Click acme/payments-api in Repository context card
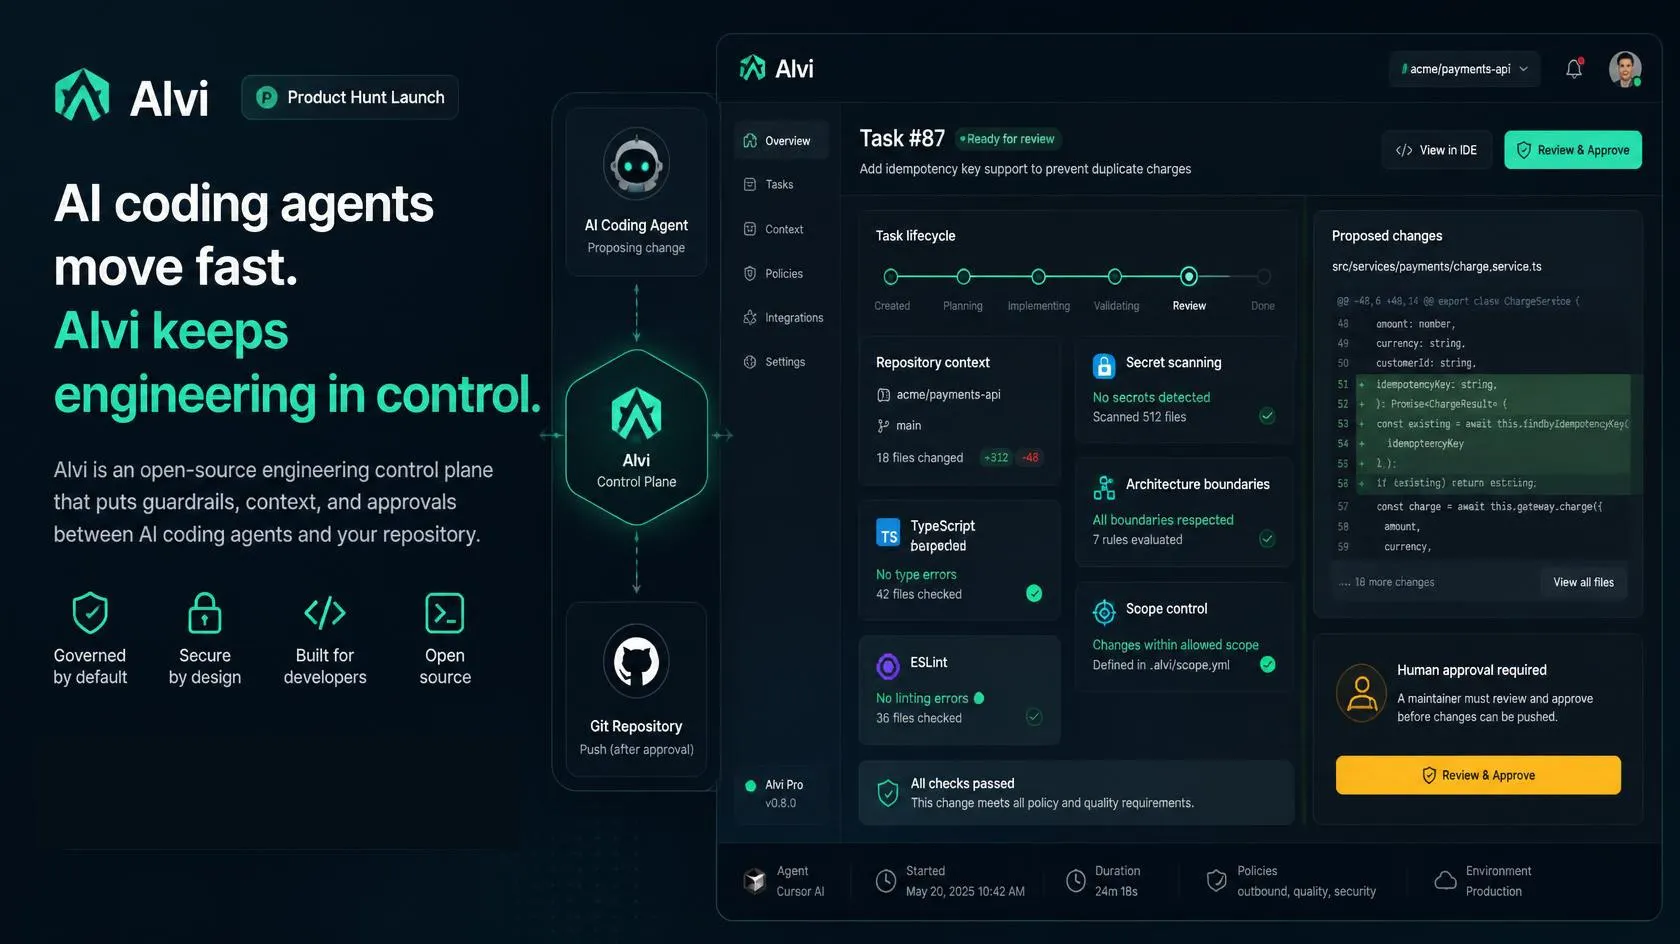The image size is (1680, 944). coord(948,395)
